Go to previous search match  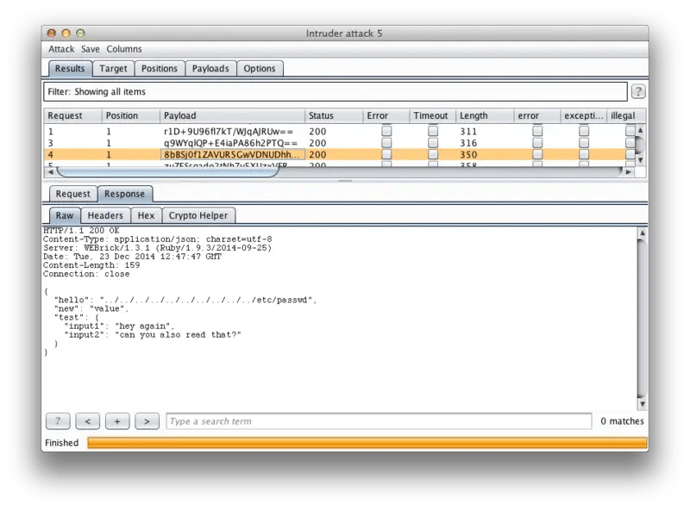click(88, 421)
